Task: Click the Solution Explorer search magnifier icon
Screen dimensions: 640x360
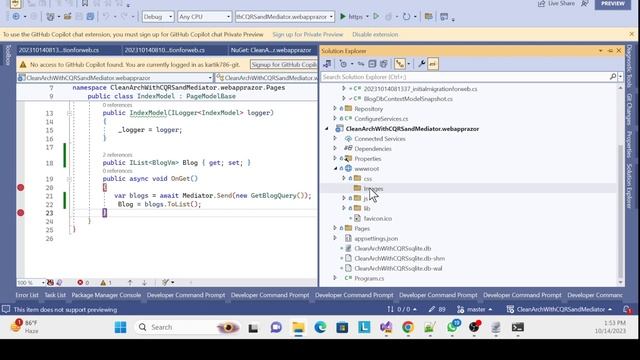Action: click(613, 77)
